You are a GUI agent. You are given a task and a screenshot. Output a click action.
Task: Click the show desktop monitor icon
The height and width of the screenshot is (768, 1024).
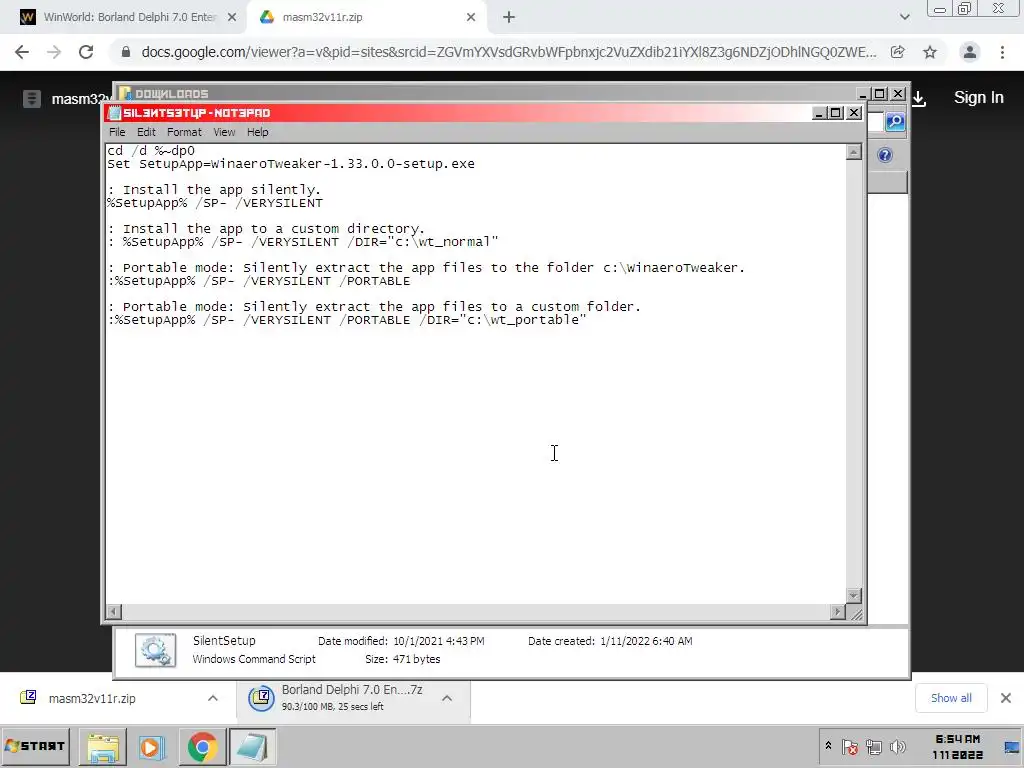(x=1012, y=746)
